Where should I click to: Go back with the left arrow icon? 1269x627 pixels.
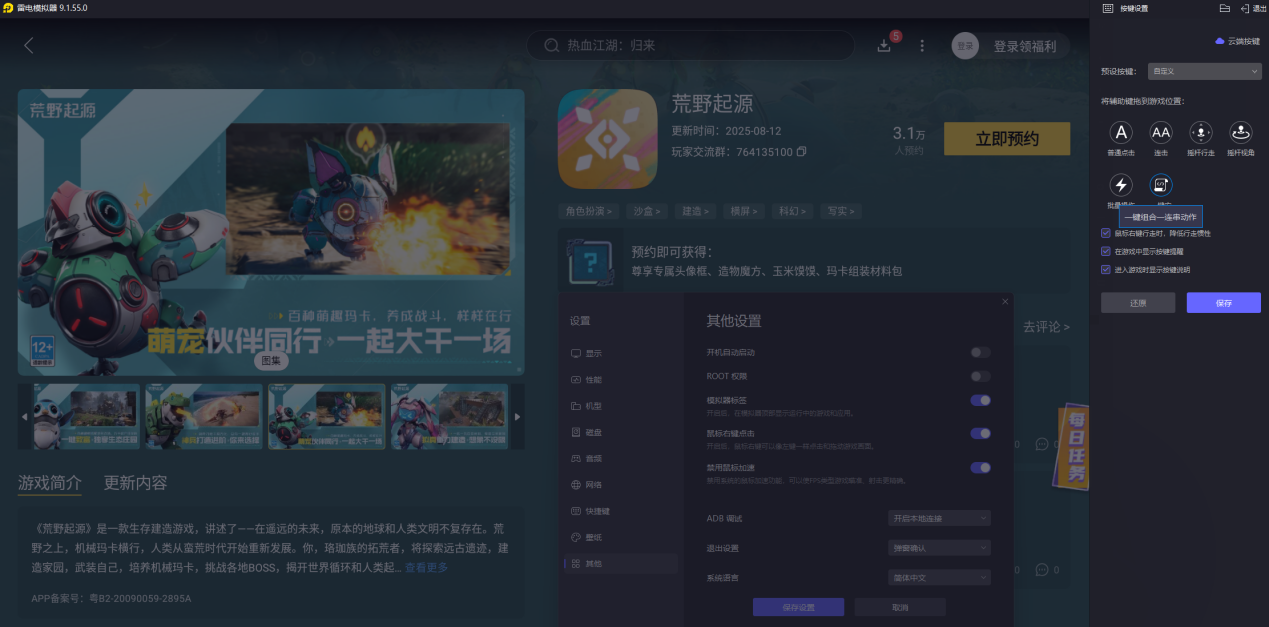click(29, 45)
